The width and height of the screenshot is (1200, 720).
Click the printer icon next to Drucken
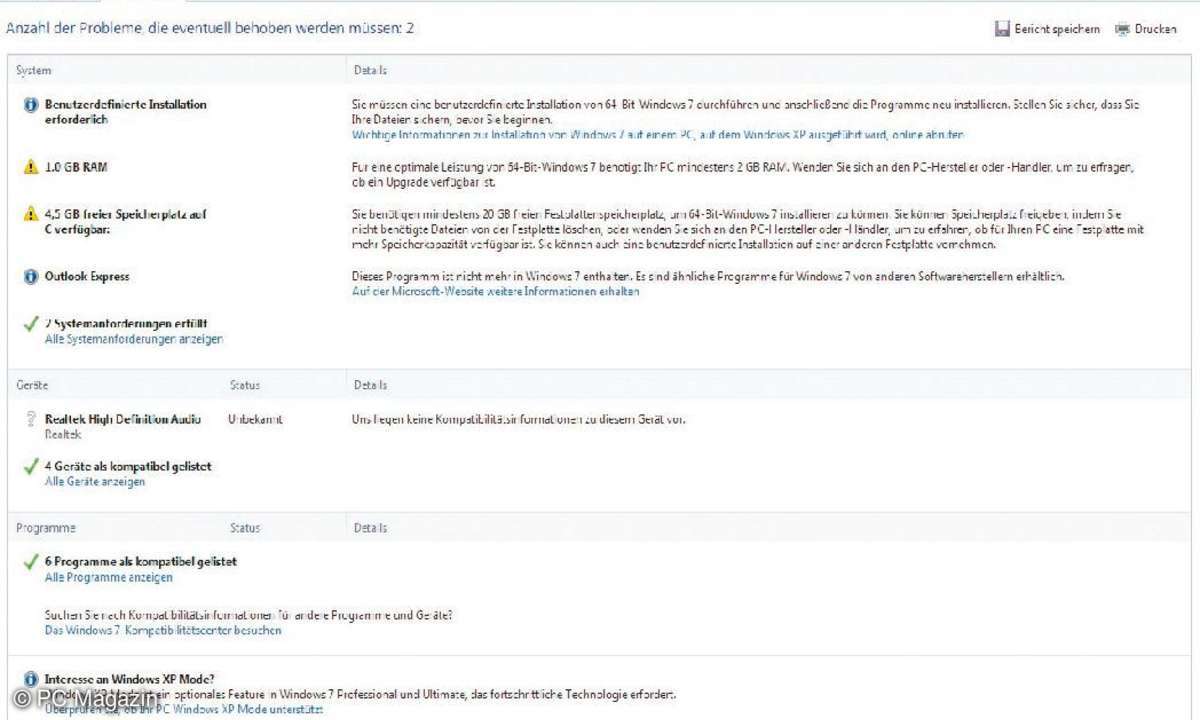point(1122,29)
